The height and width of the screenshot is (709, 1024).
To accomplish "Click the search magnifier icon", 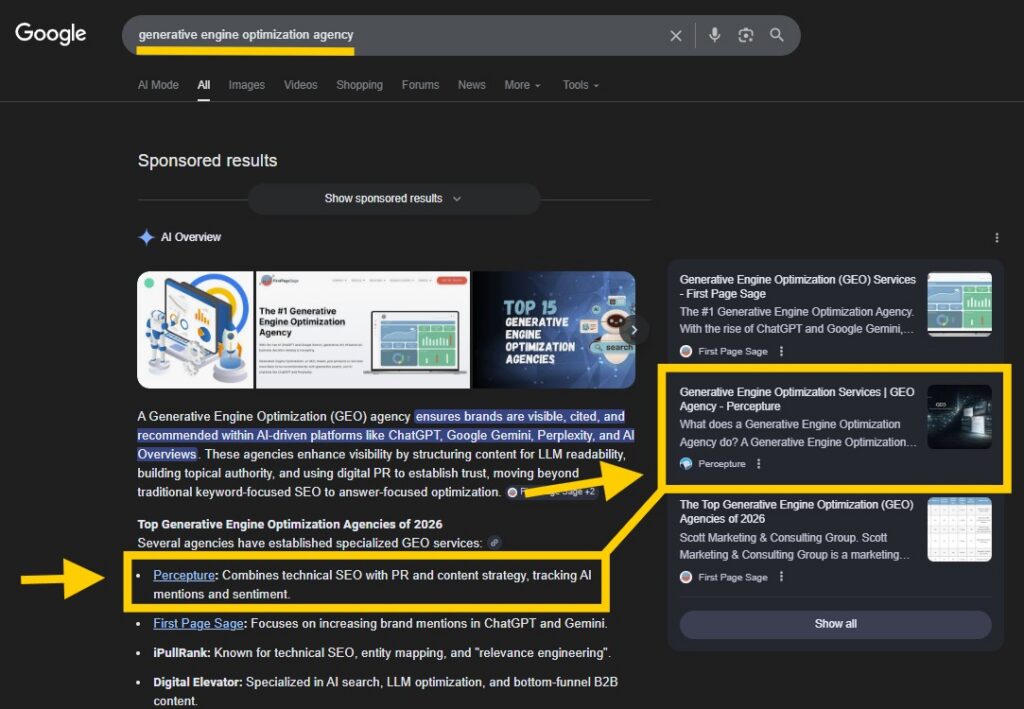I will coord(777,35).
